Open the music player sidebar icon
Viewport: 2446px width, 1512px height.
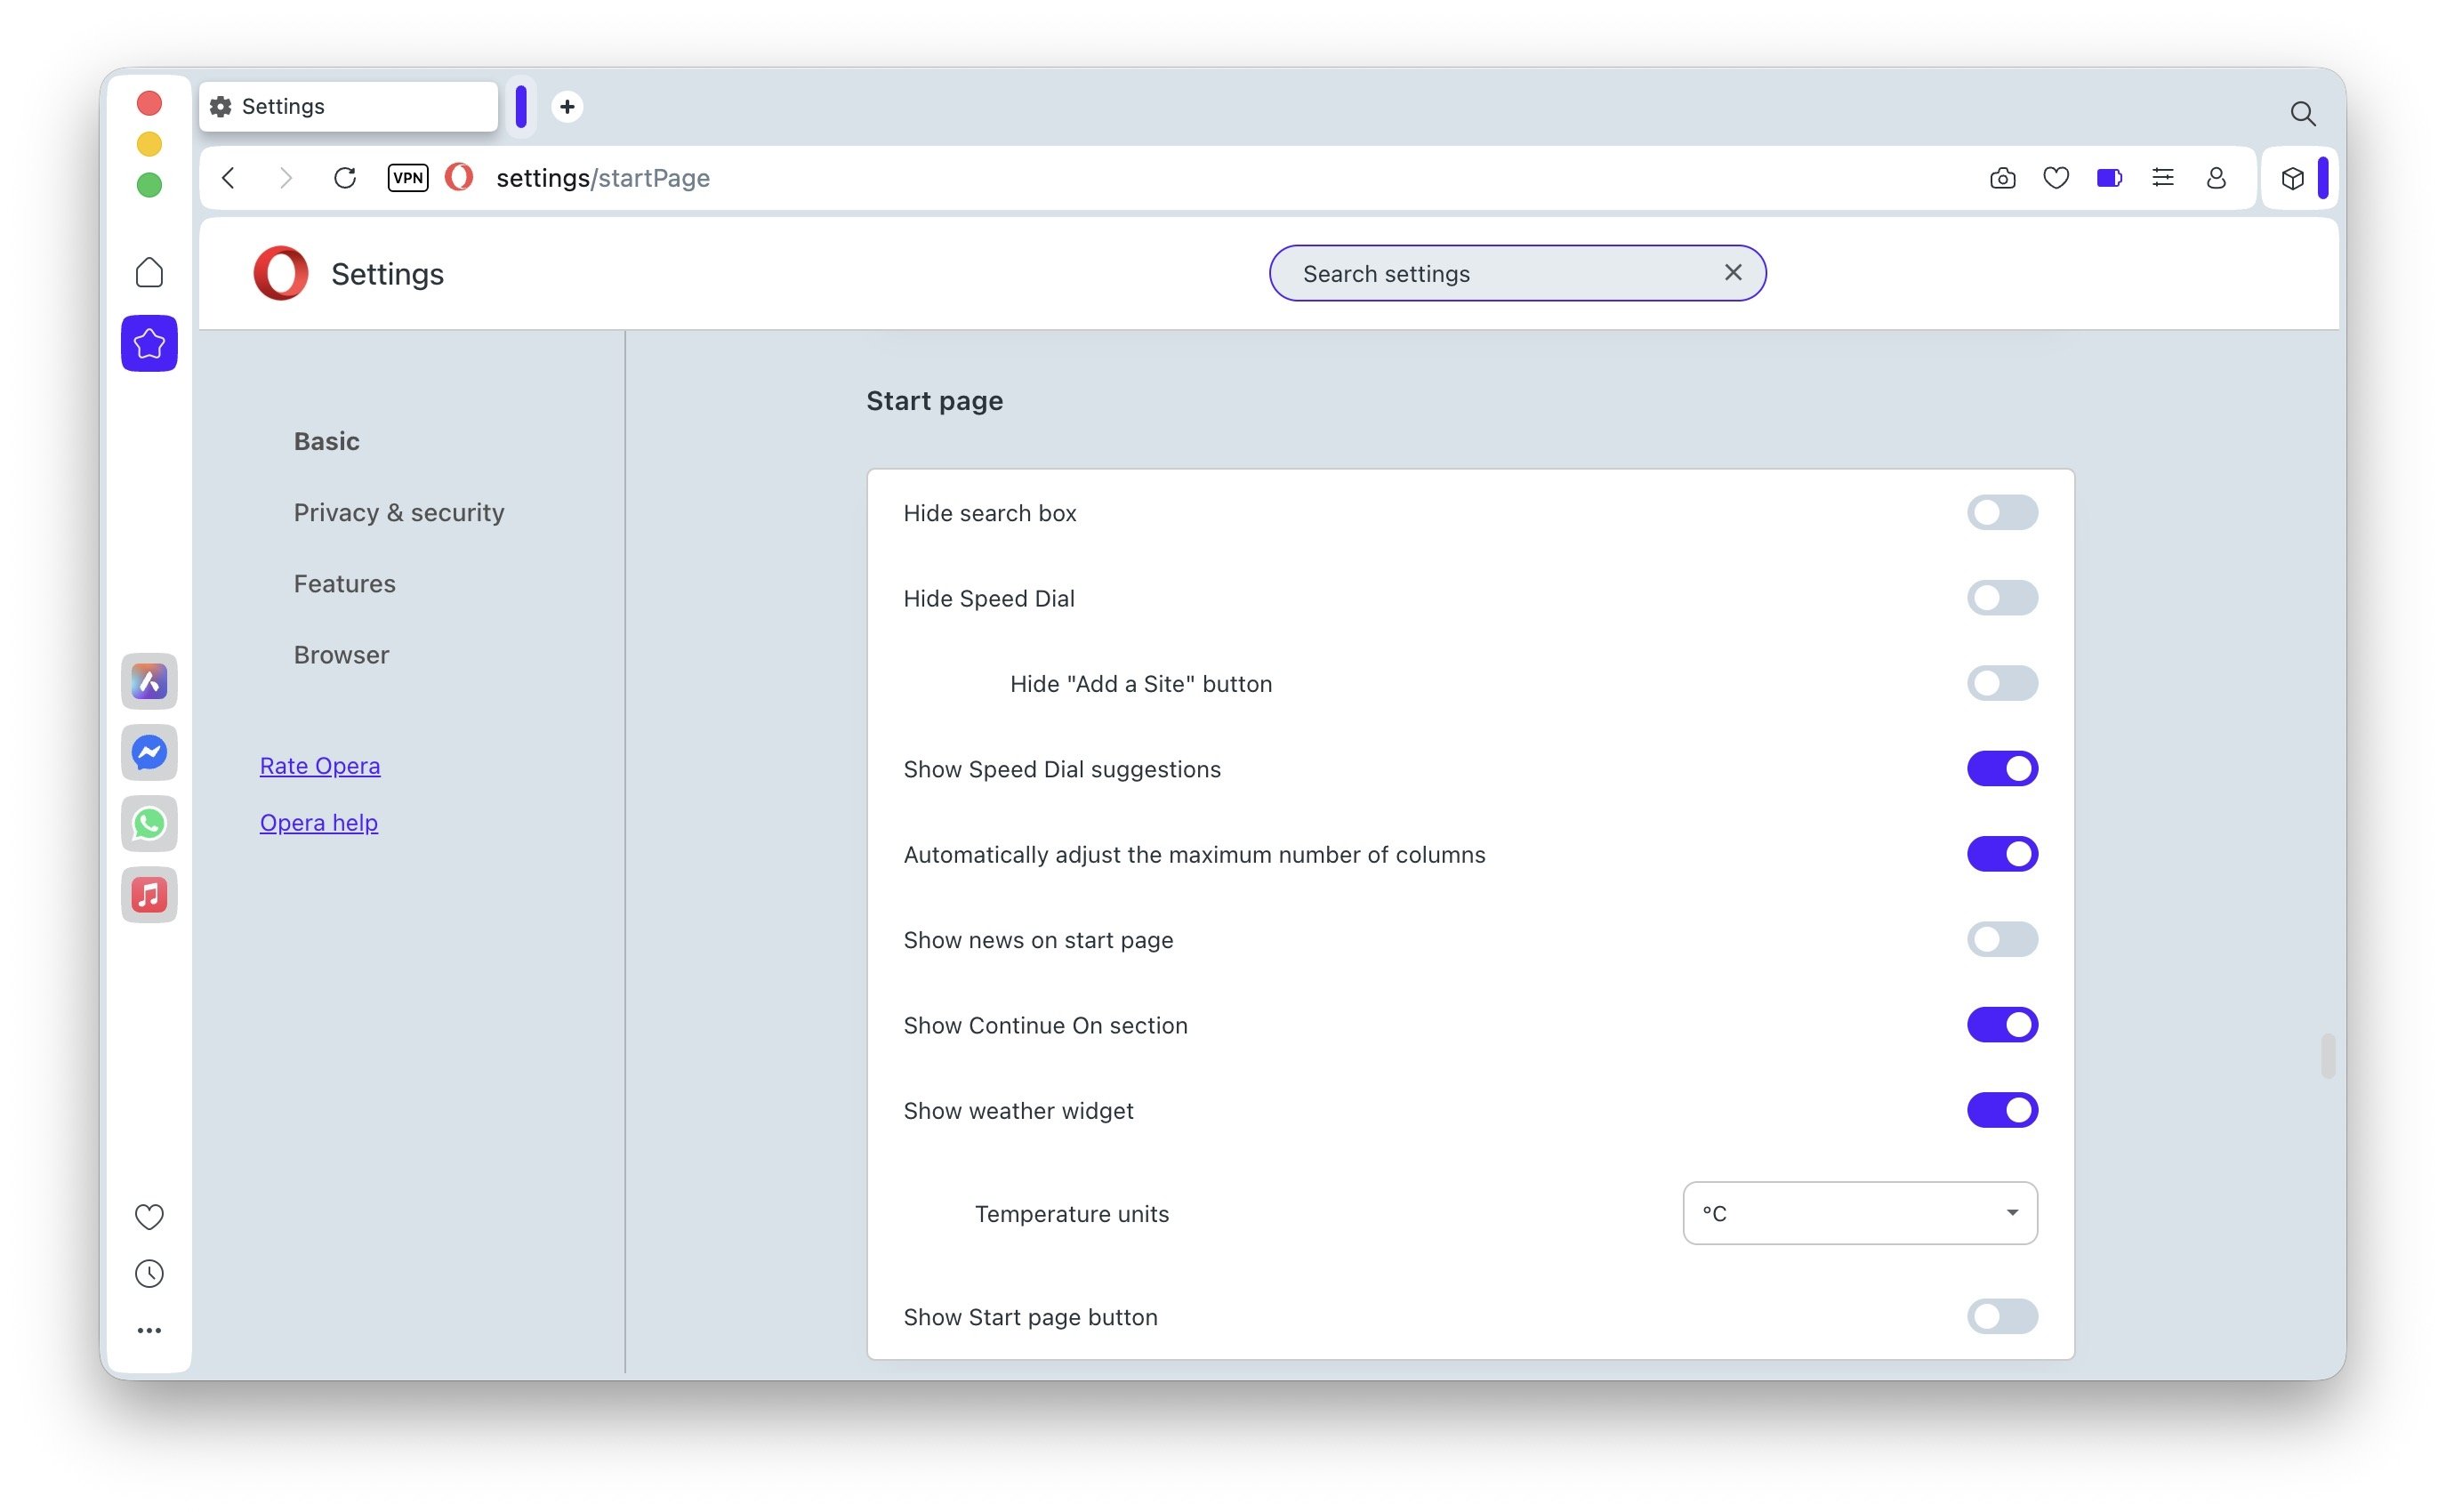[149, 895]
